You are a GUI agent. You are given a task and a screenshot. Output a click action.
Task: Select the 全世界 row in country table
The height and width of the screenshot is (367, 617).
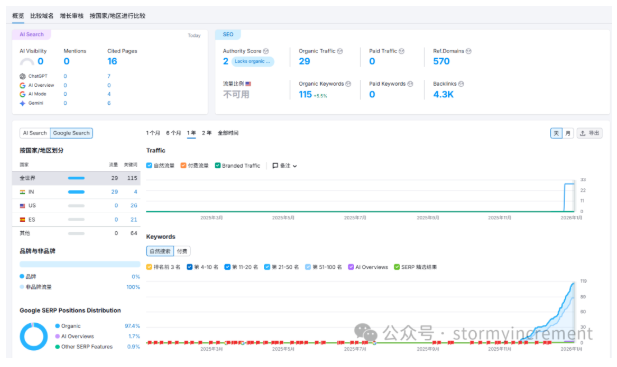76,178
